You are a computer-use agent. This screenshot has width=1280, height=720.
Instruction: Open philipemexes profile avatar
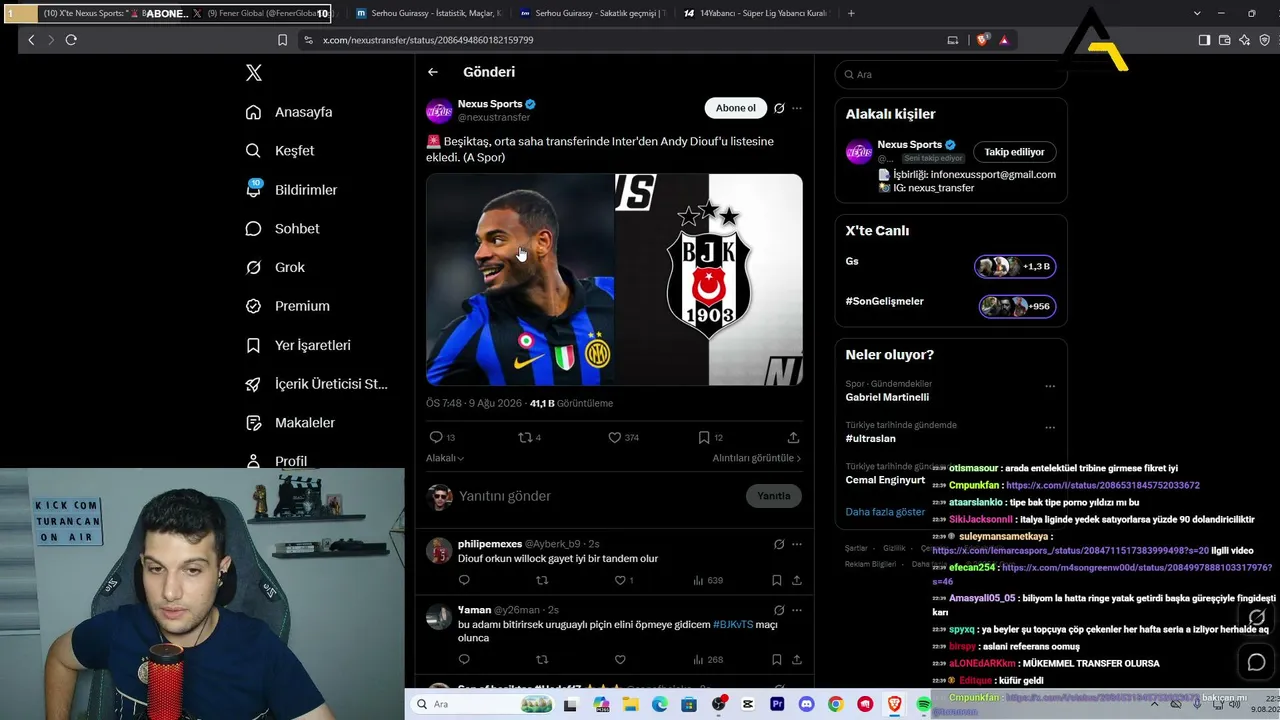pyautogui.click(x=439, y=550)
